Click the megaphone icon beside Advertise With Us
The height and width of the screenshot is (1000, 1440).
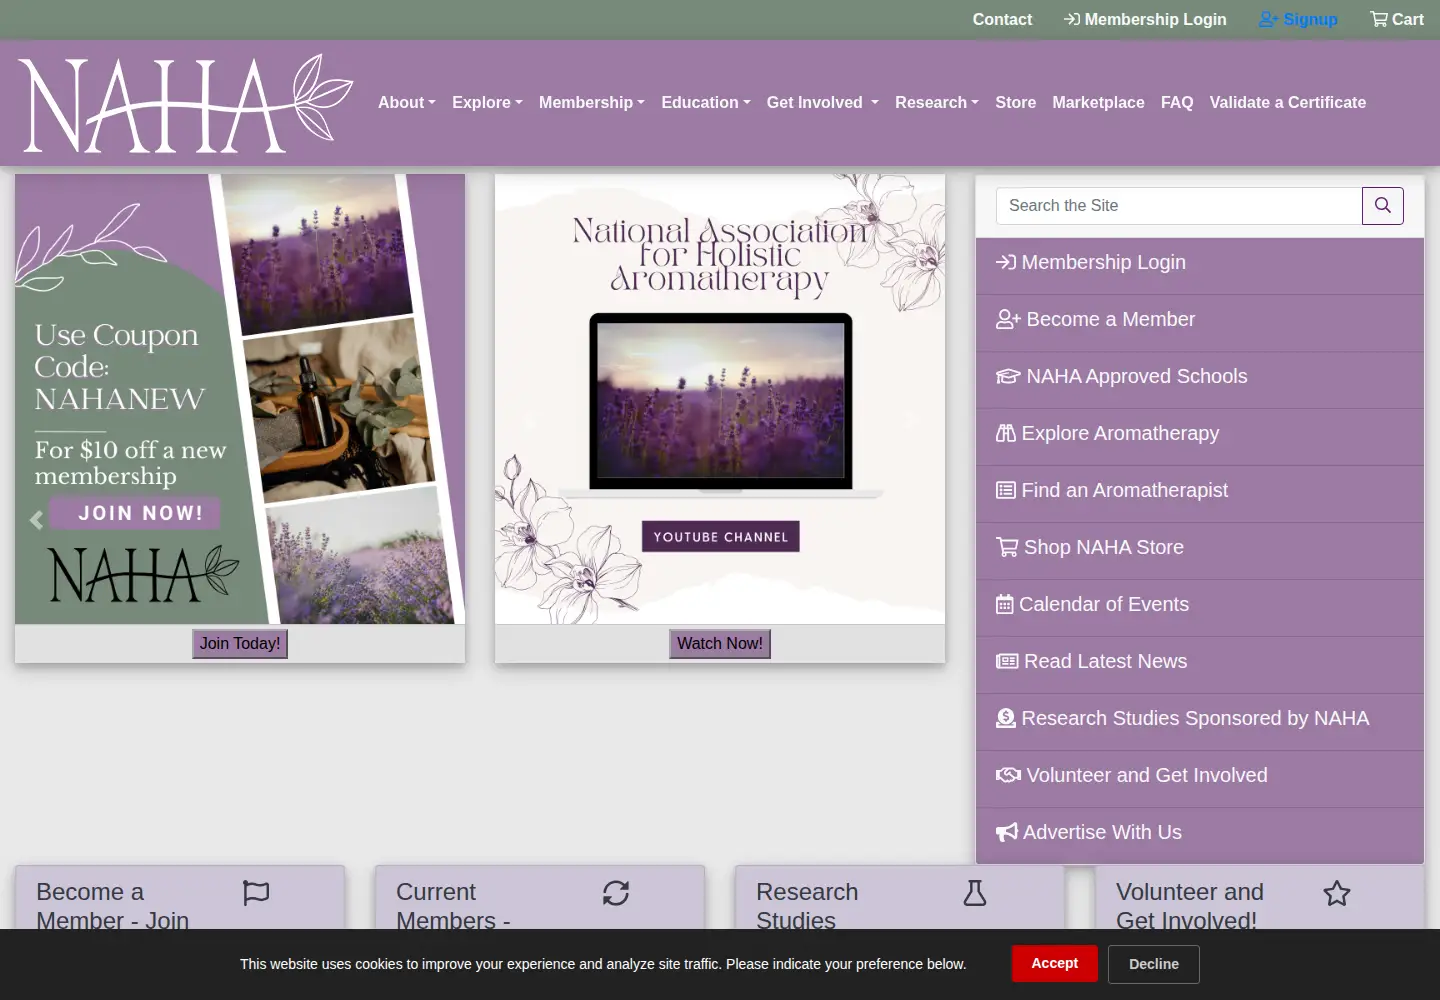point(1007,833)
